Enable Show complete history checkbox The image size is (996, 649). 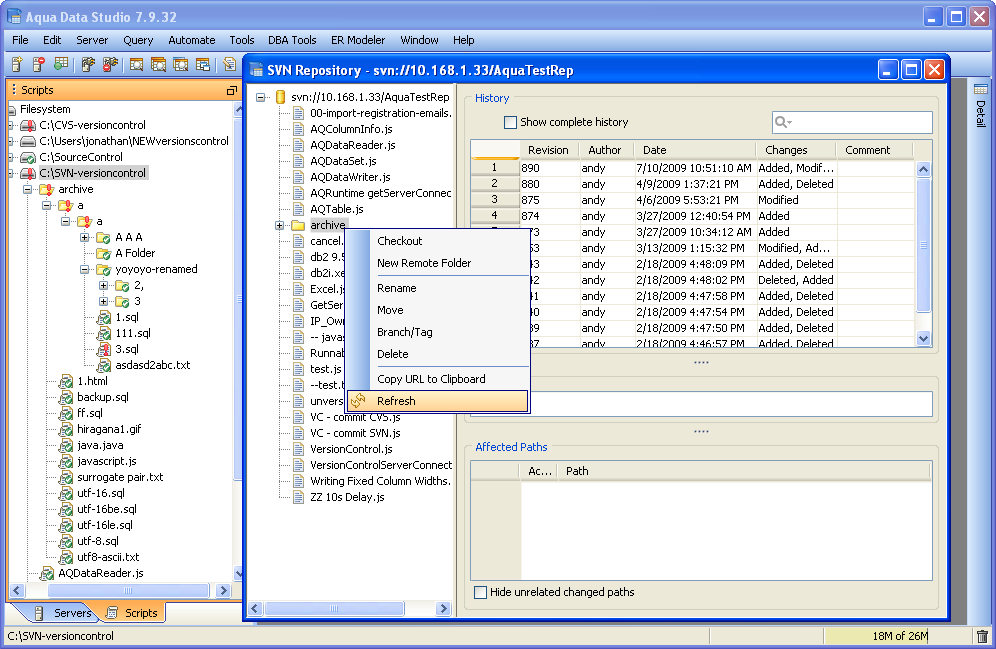point(511,122)
